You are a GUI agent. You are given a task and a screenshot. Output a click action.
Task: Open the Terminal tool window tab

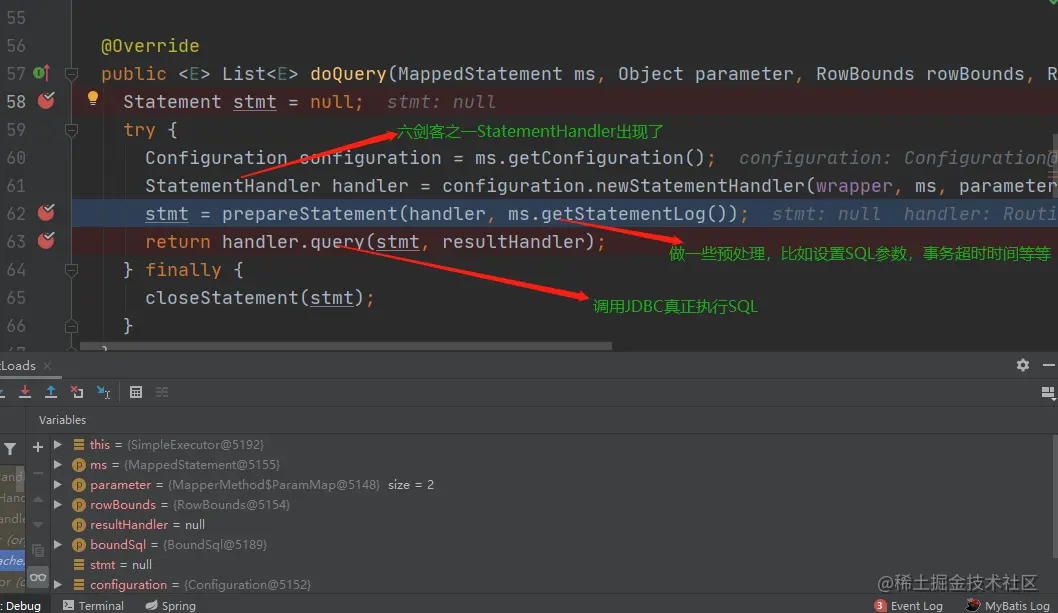click(93, 606)
